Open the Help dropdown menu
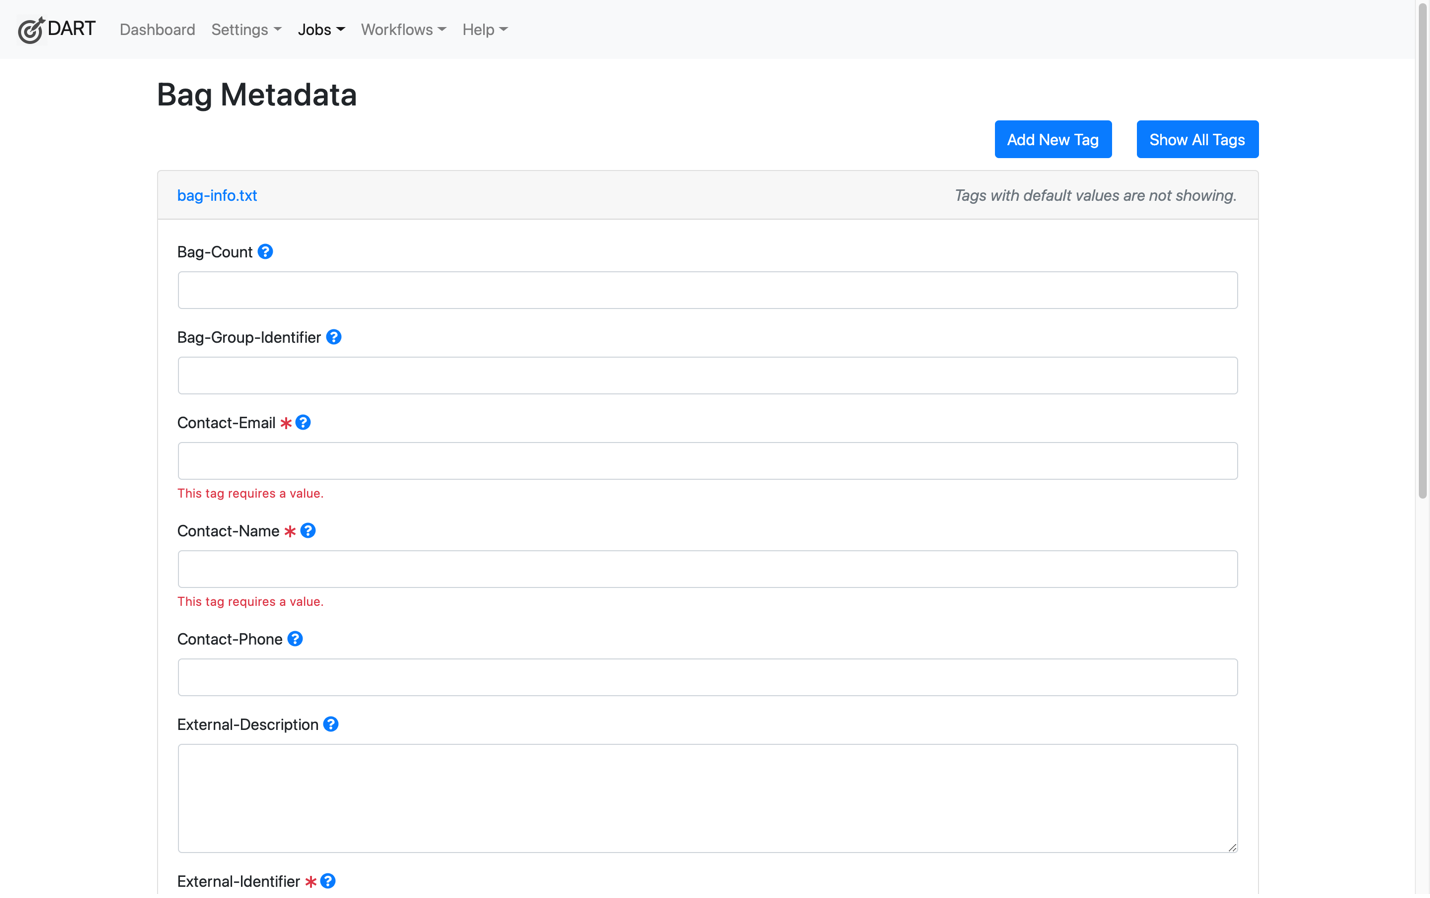 pos(485,30)
